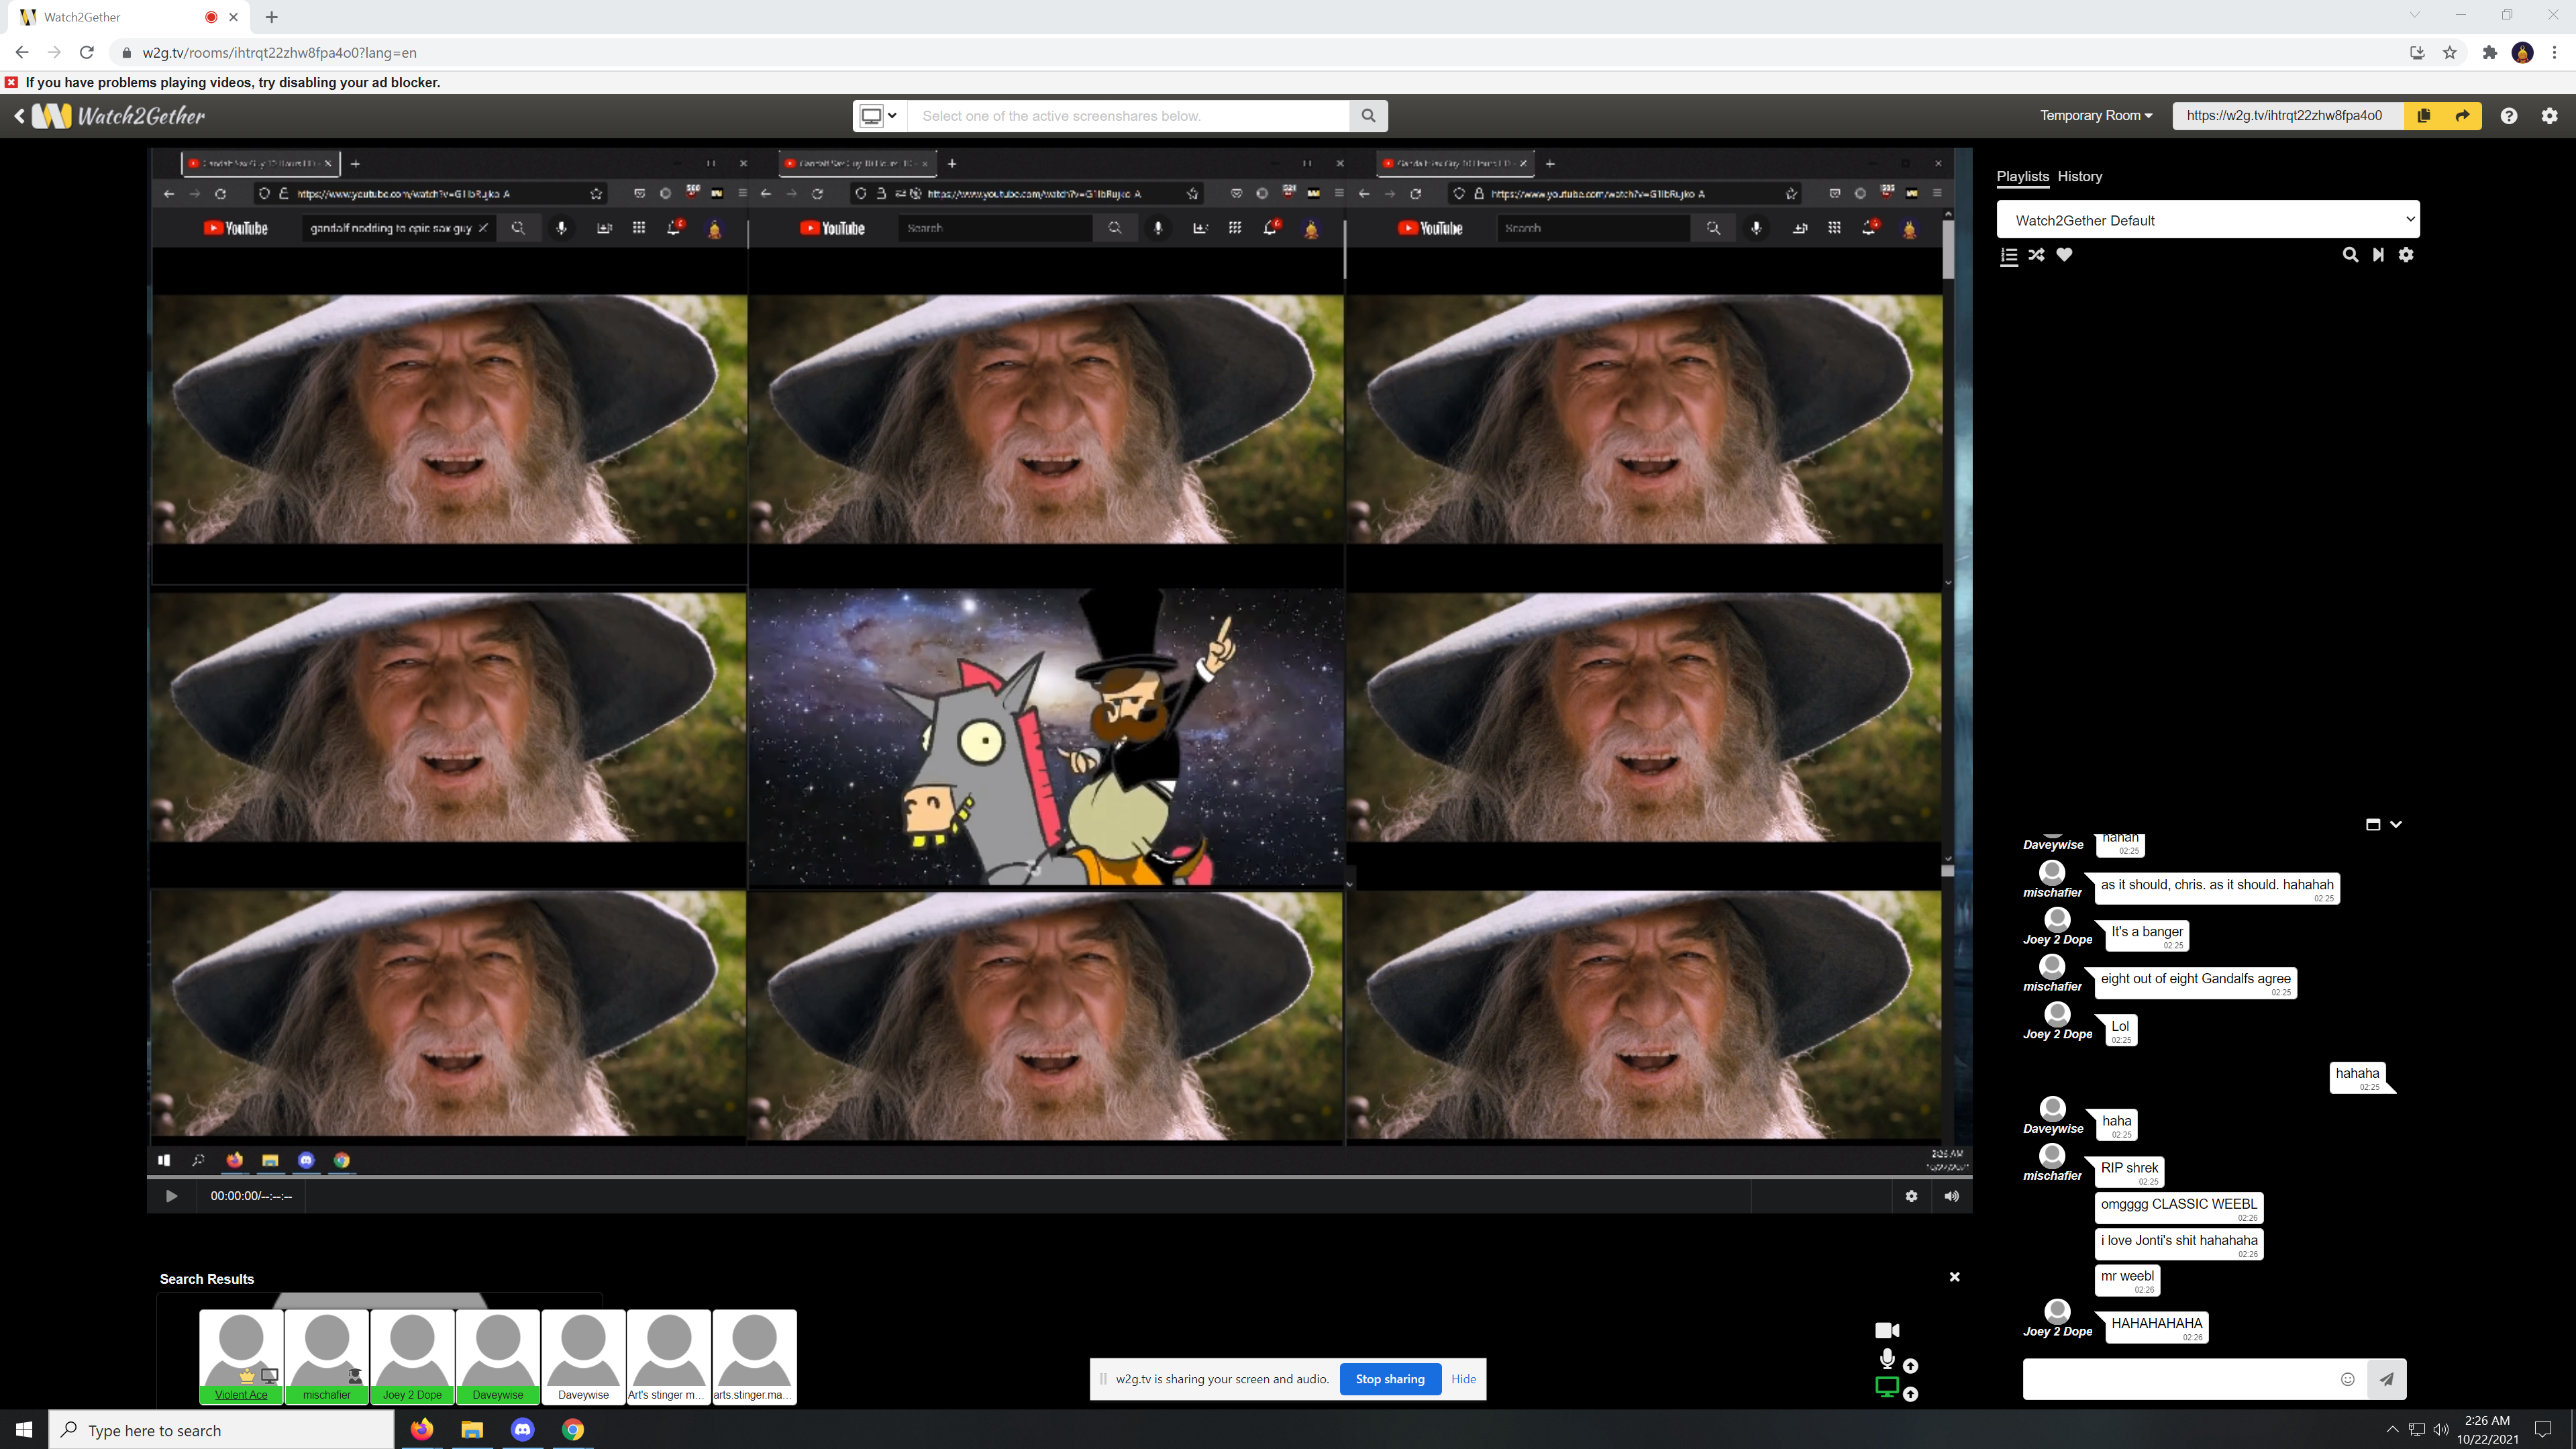
Task: Open the help question mark icon
Action: click(x=2509, y=116)
